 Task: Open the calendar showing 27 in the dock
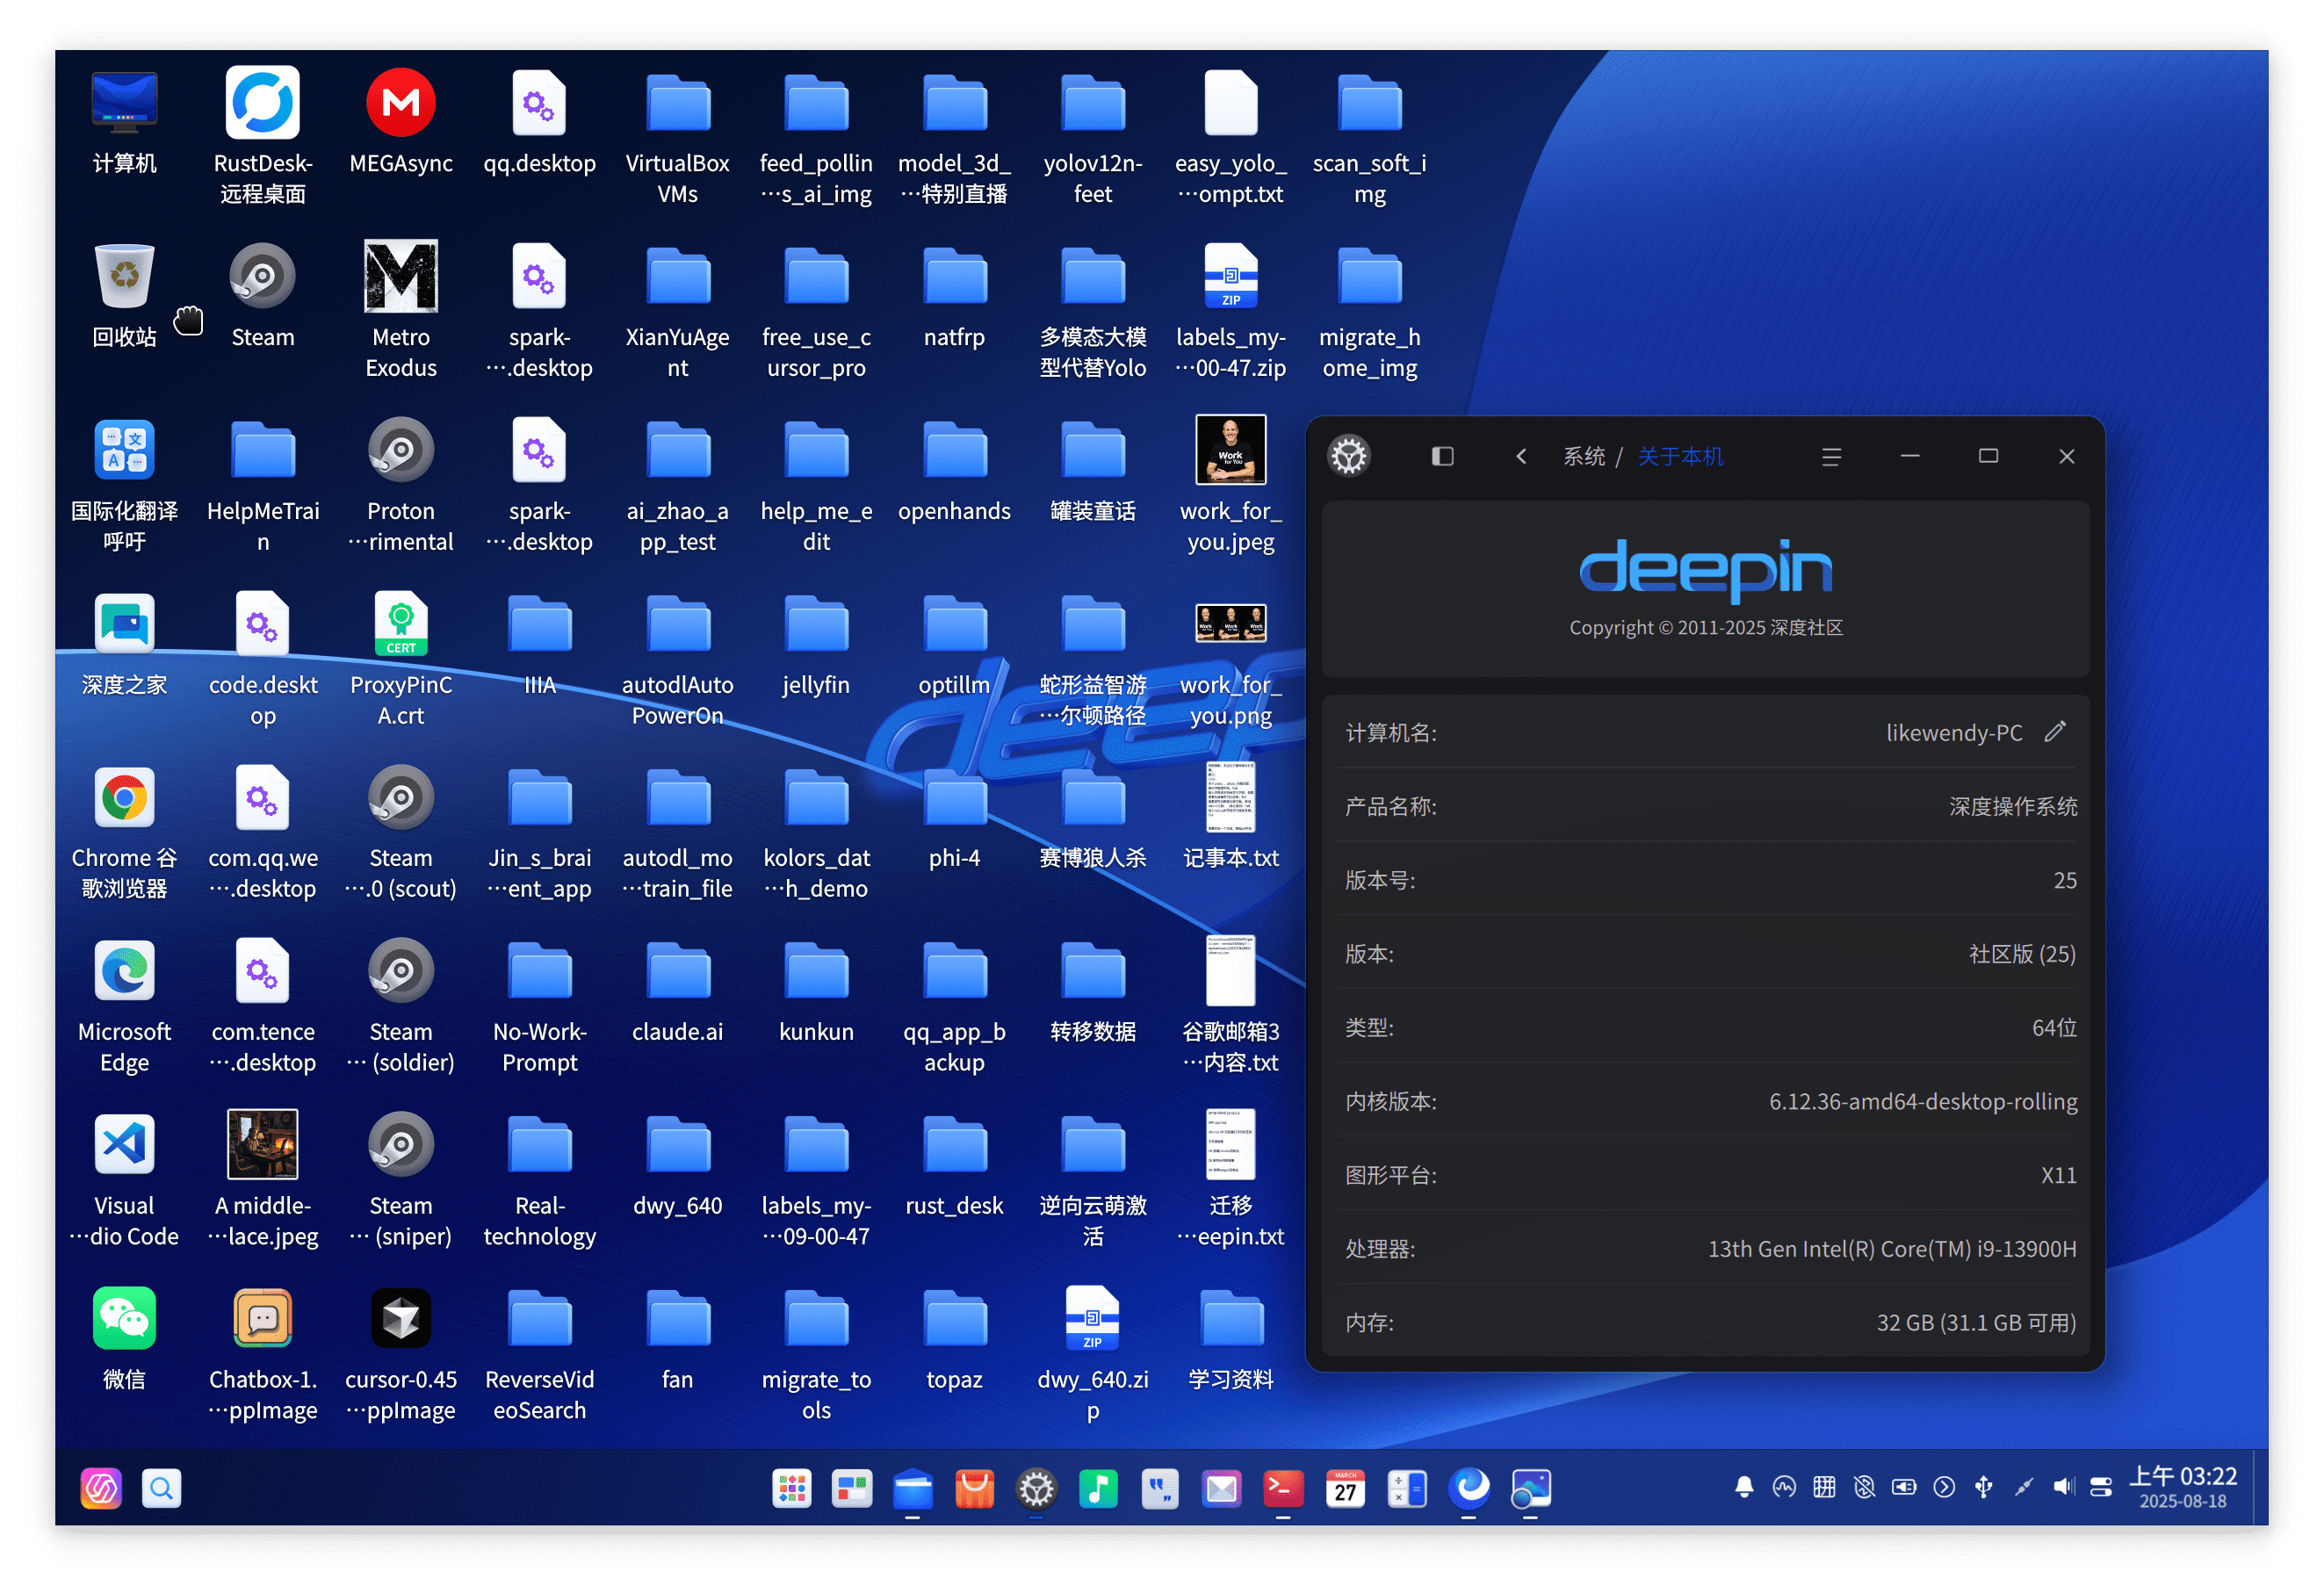pyautogui.click(x=1345, y=1488)
